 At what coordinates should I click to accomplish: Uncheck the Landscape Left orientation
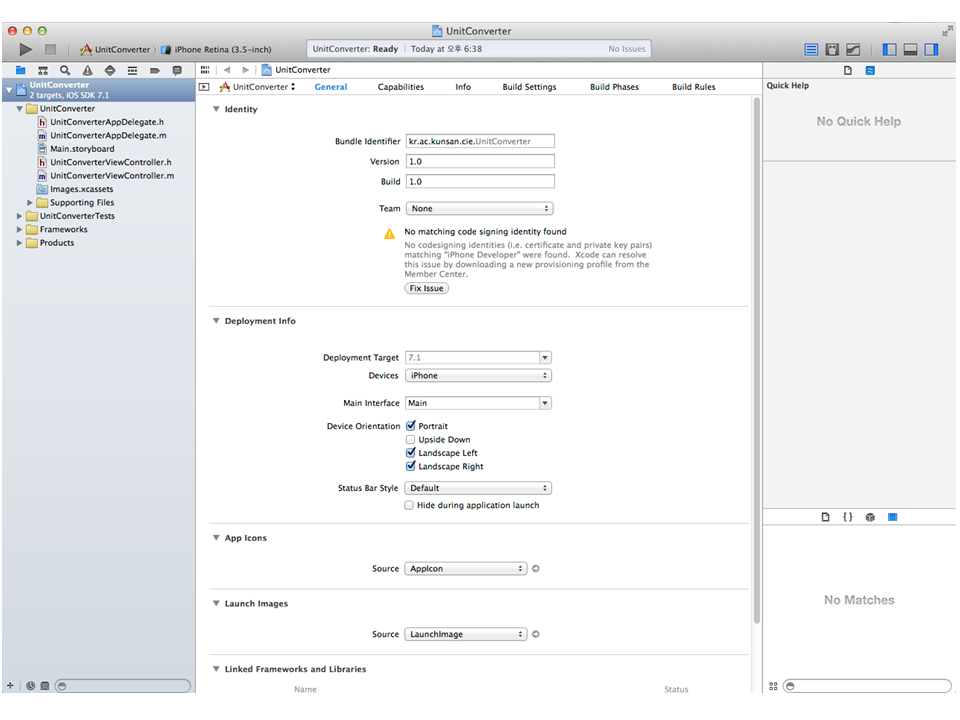[x=410, y=453]
